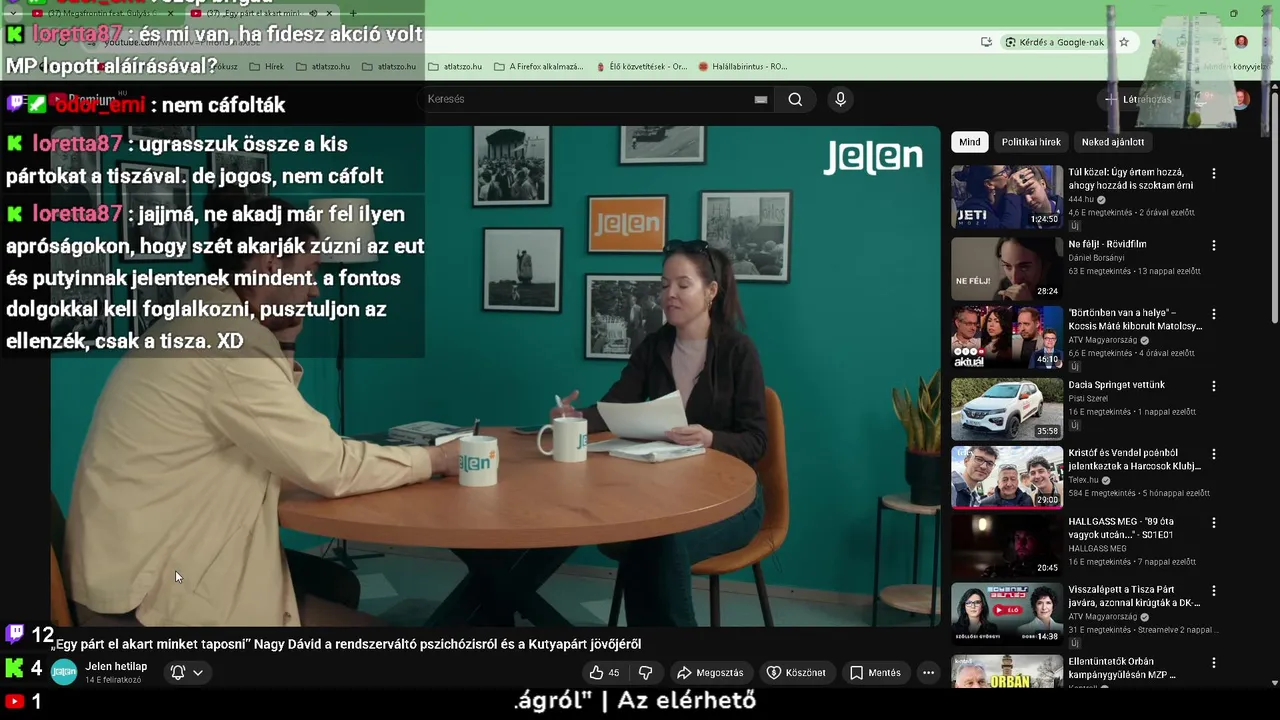The height and width of the screenshot is (720, 1280).
Task: Select the Neked ajánlott filter chip
Action: point(1113,142)
